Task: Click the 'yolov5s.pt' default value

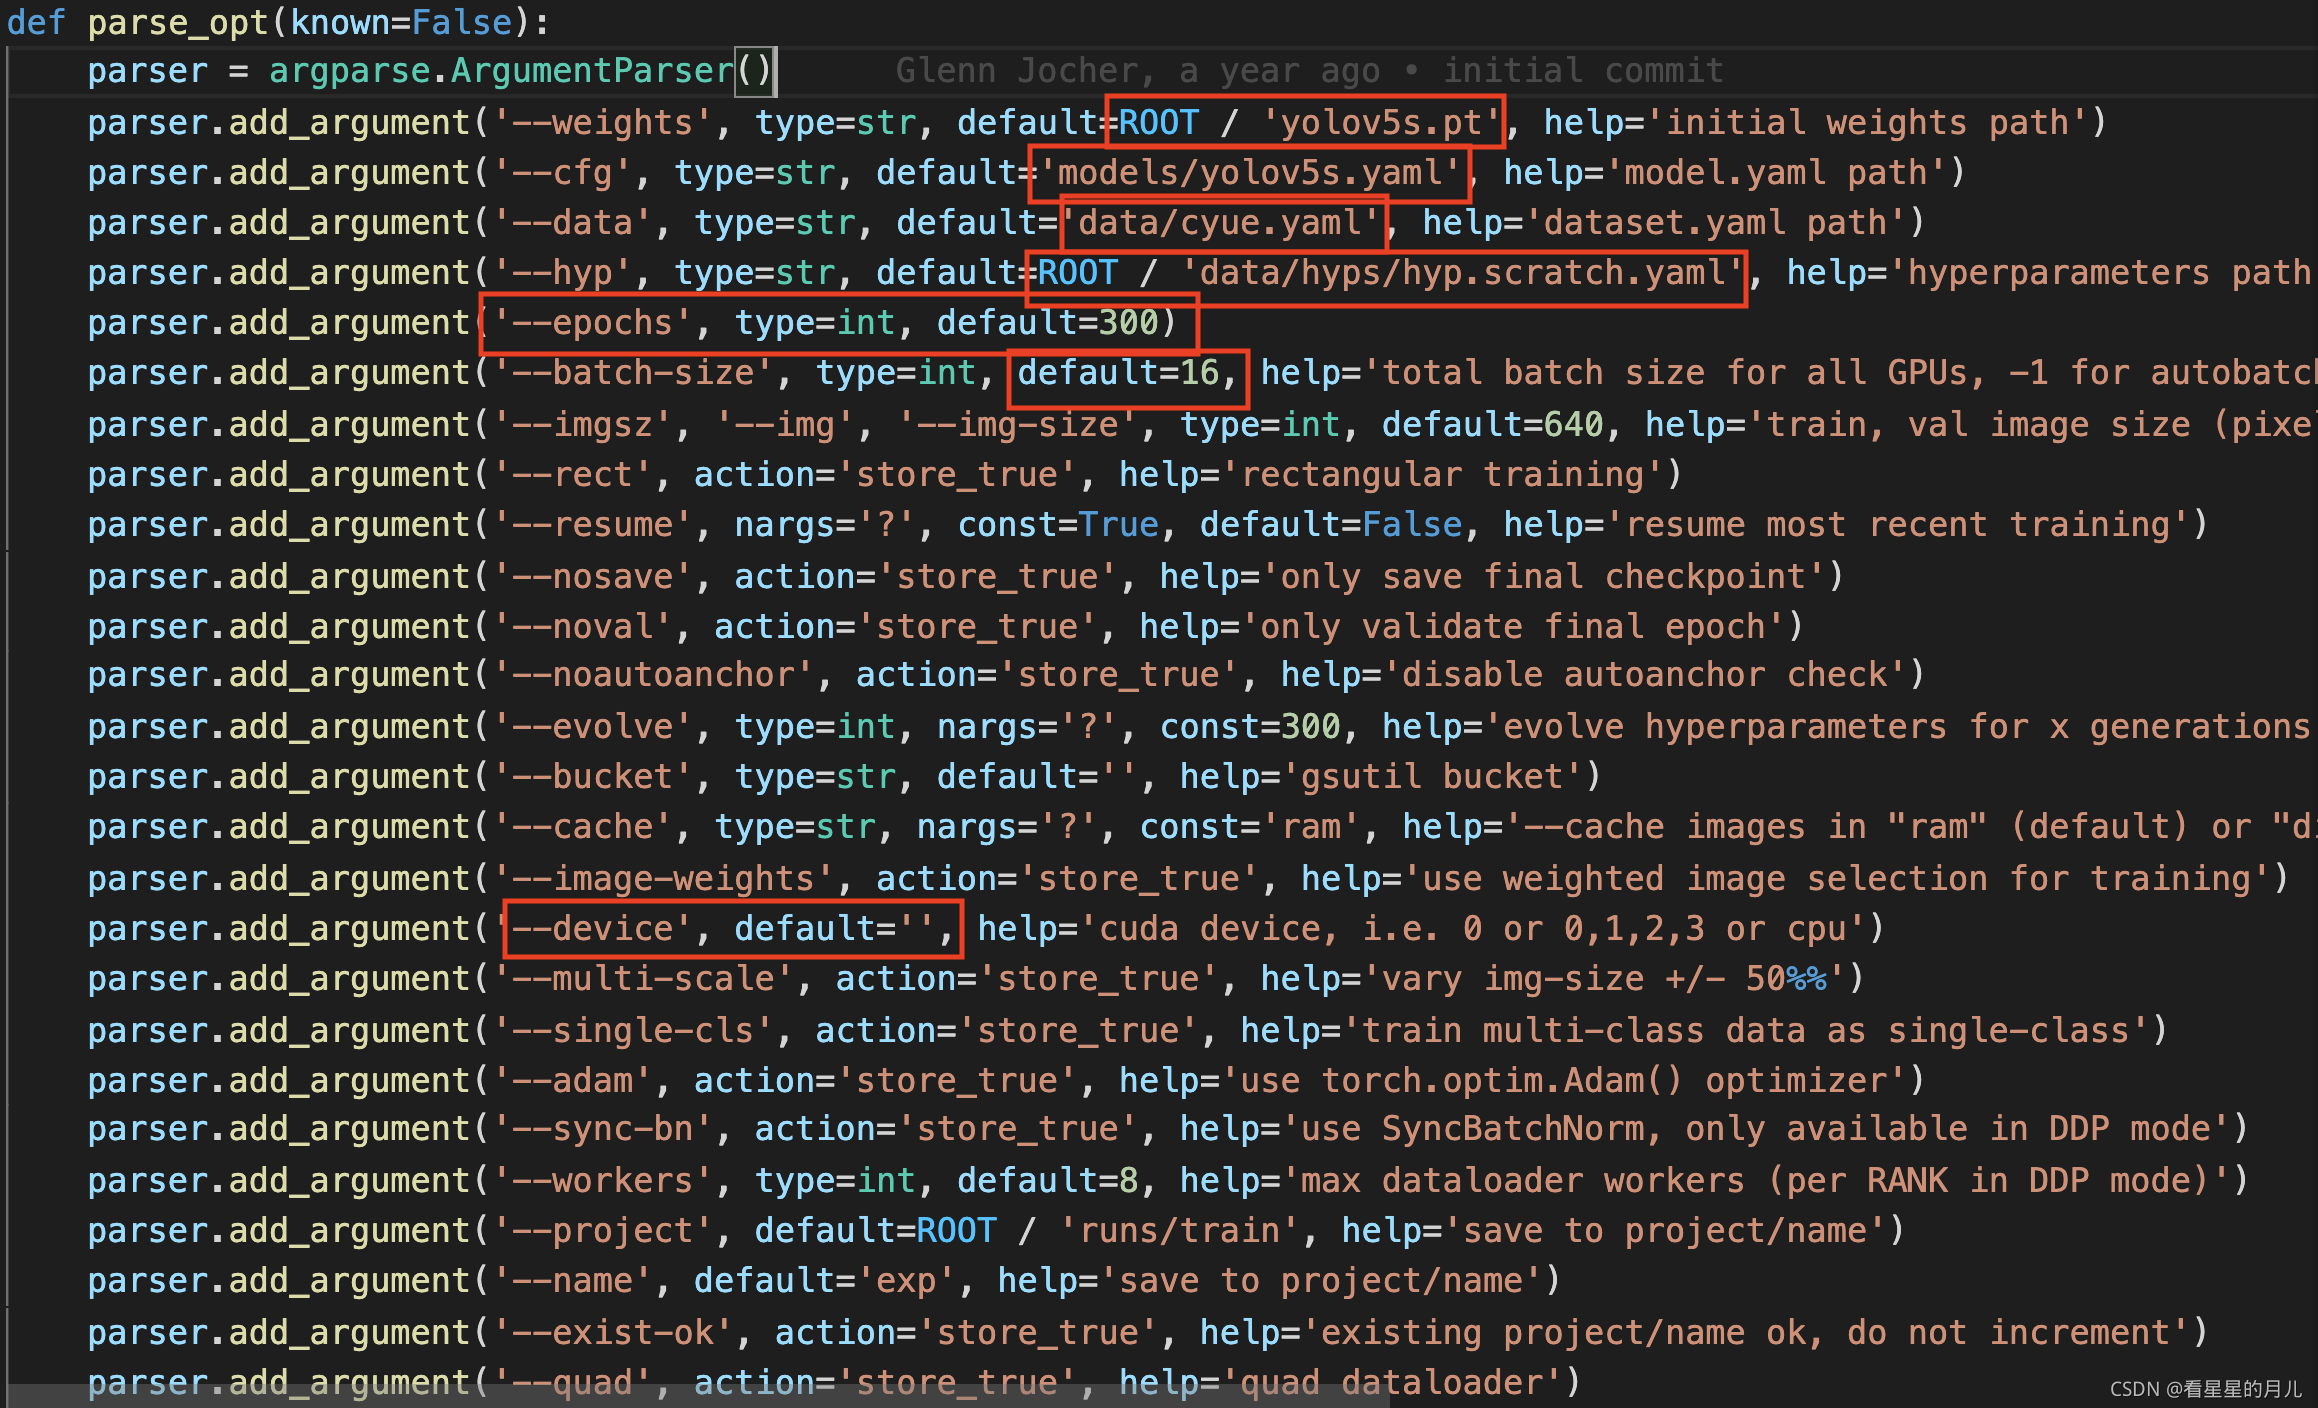Action: point(1380,123)
